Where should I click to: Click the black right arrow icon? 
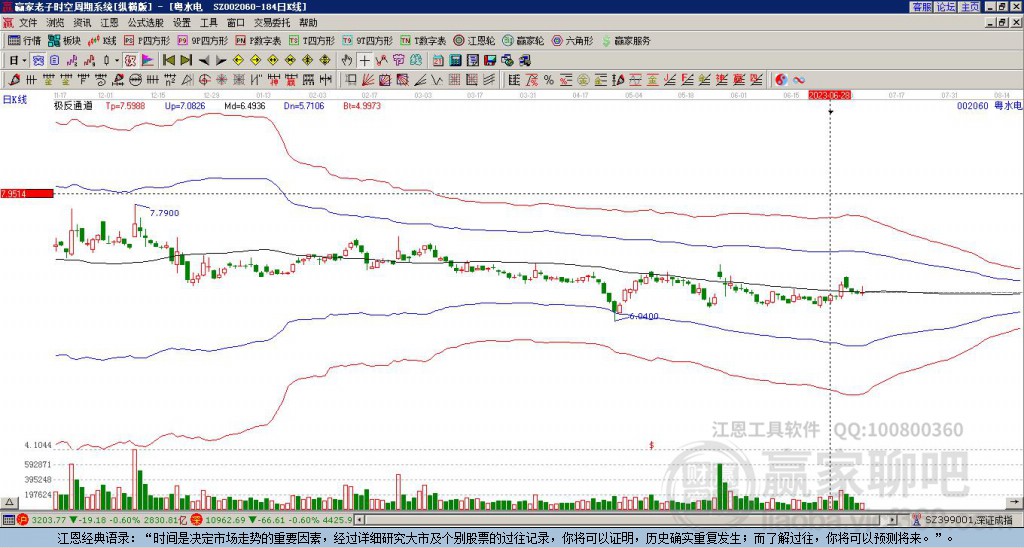pos(221,61)
